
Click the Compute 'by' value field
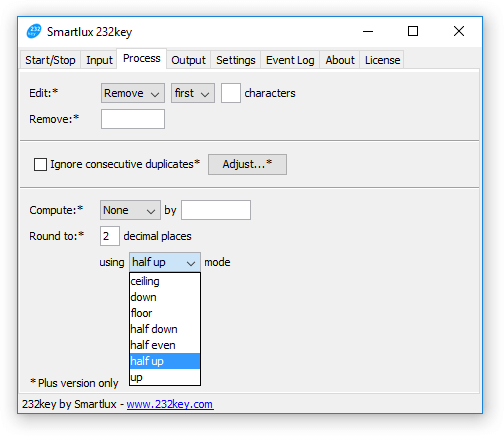click(x=216, y=210)
